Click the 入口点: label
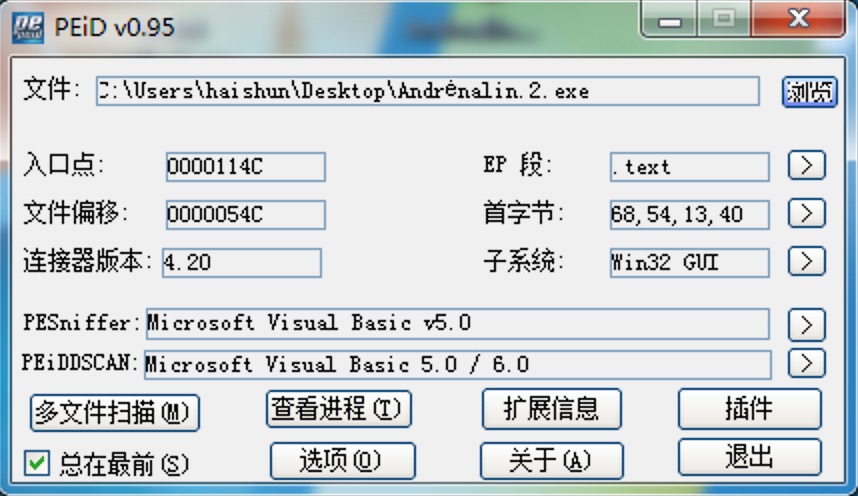 pos(63,165)
